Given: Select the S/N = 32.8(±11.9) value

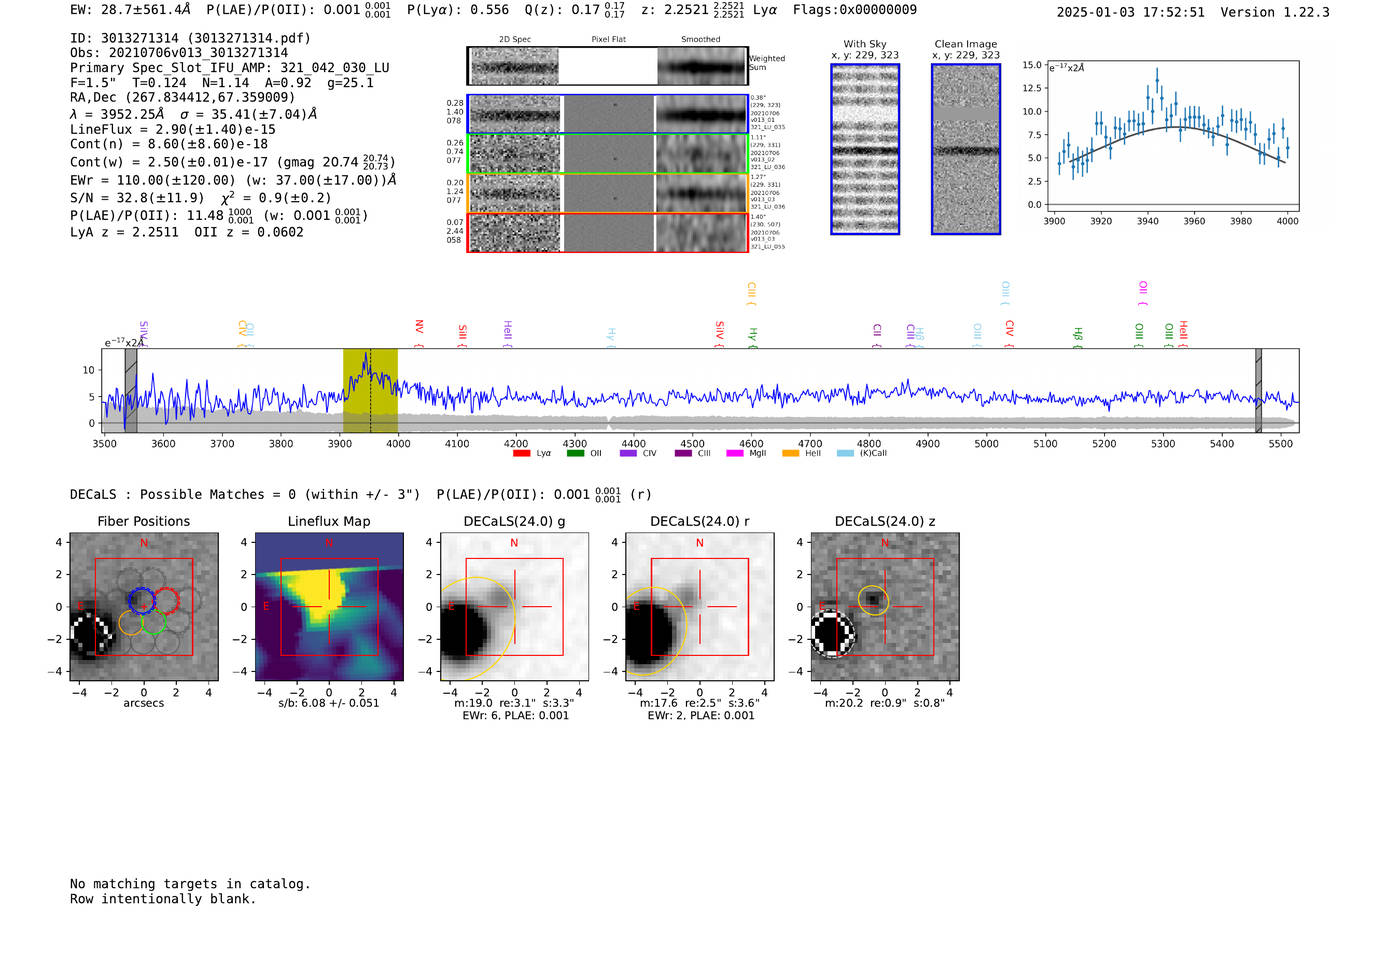Looking at the screenshot, I should pos(137,198).
